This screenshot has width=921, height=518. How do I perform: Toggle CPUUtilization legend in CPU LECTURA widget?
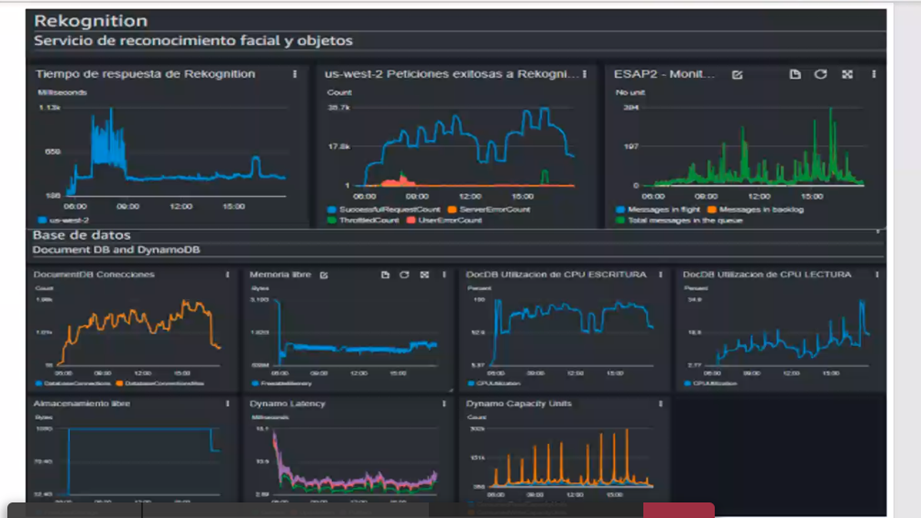click(710, 384)
